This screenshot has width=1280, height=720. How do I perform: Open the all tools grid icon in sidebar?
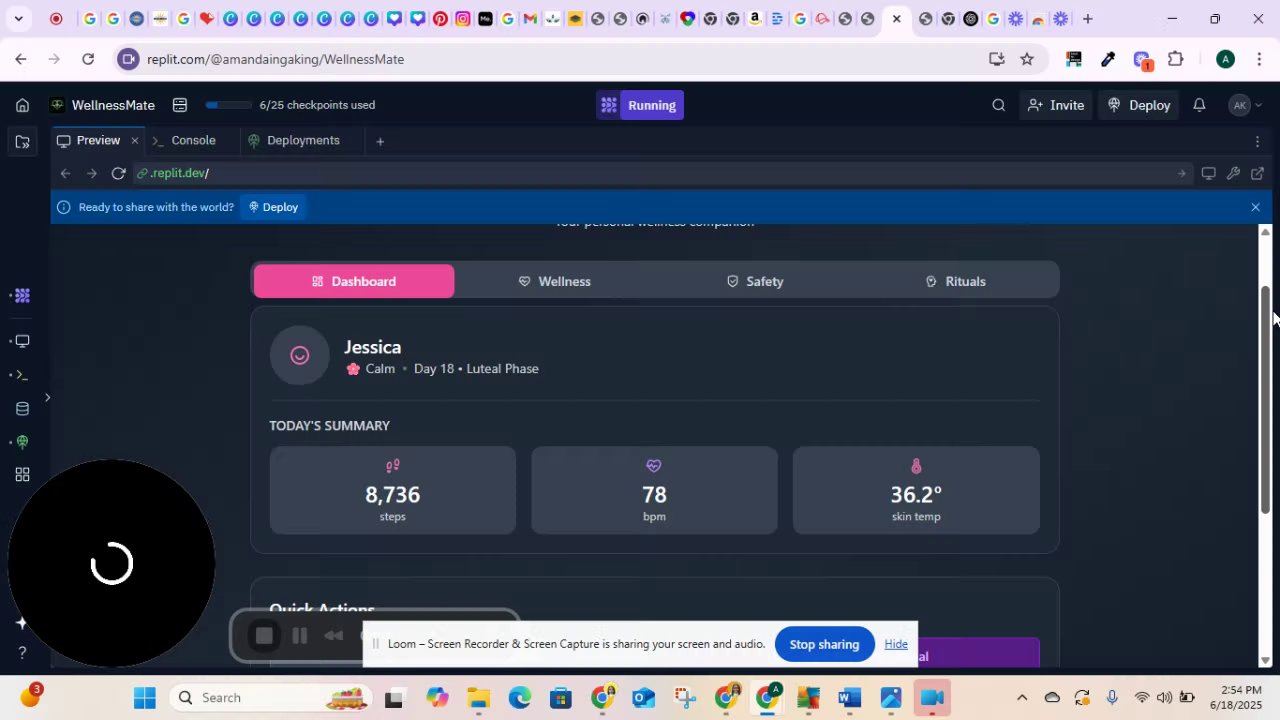(x=22, y=475)
